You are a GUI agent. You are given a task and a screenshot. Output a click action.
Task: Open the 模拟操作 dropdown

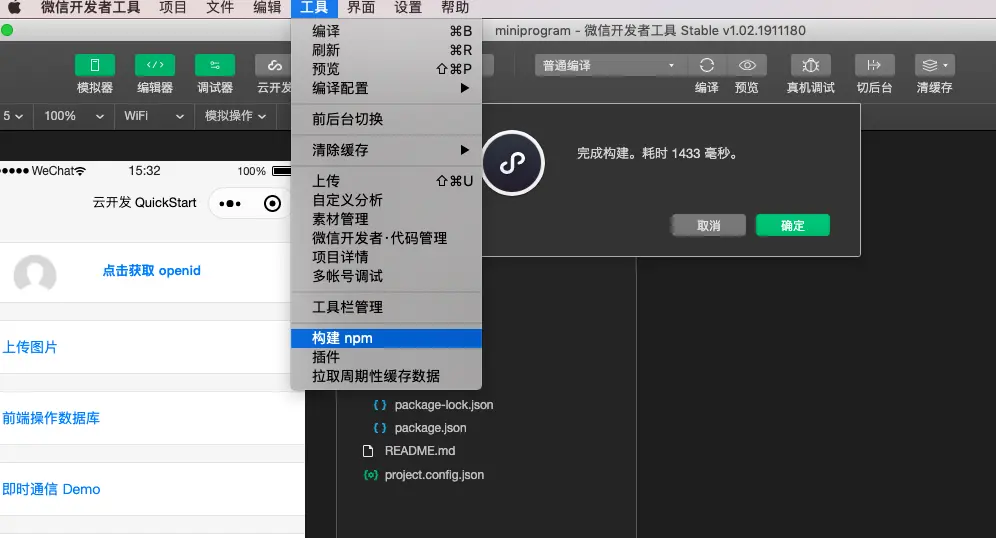235,116
